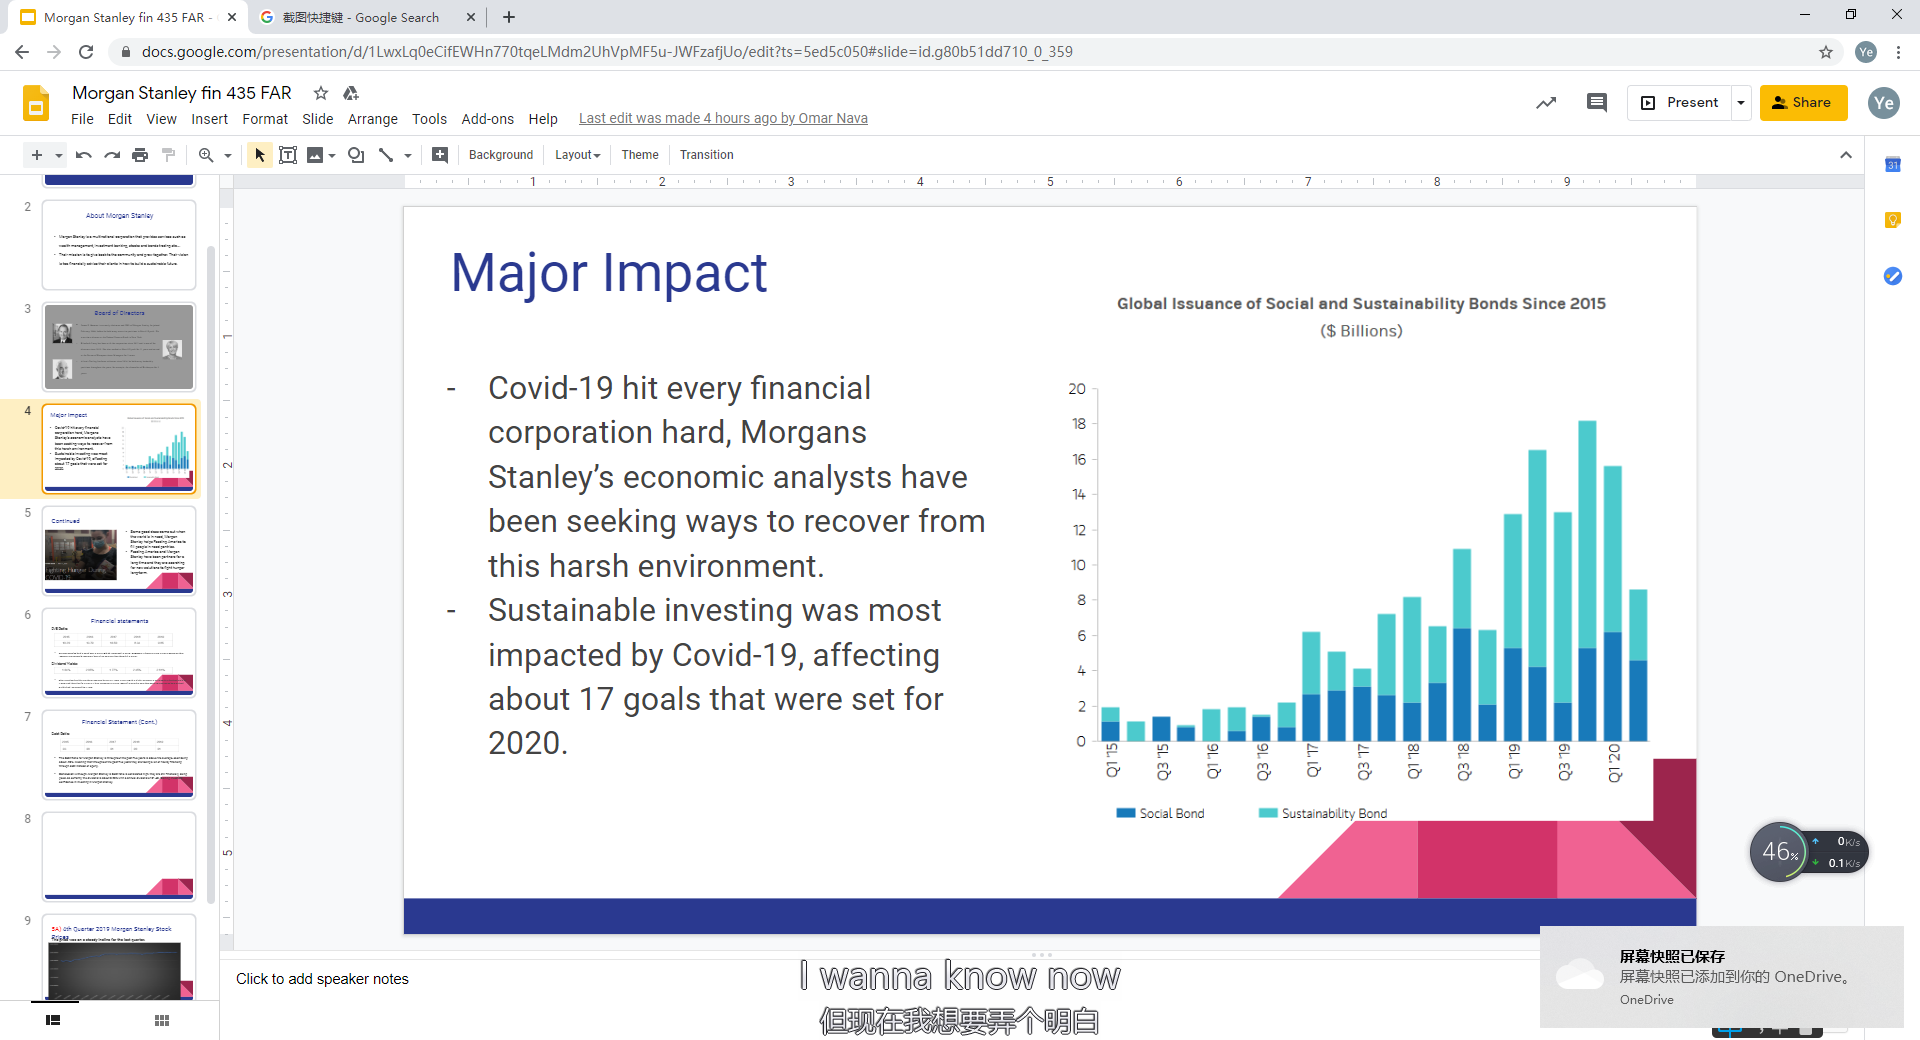
Task: Open the zoom level dropdown arrow
Action: pyautogui.click(x=228, y=155)
